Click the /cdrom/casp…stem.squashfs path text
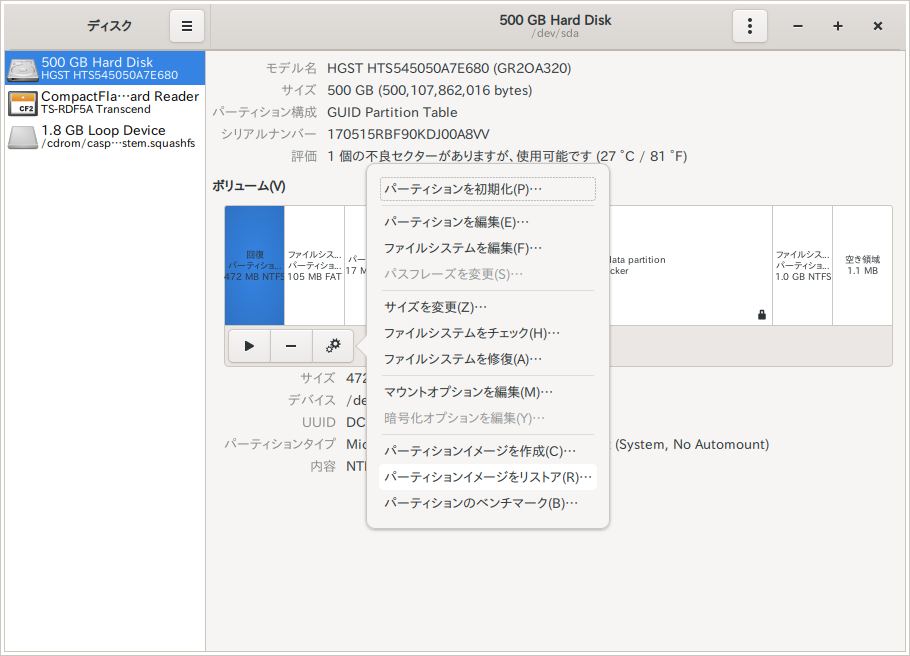Screen dimensions: 910x656 tap(118, 143)
